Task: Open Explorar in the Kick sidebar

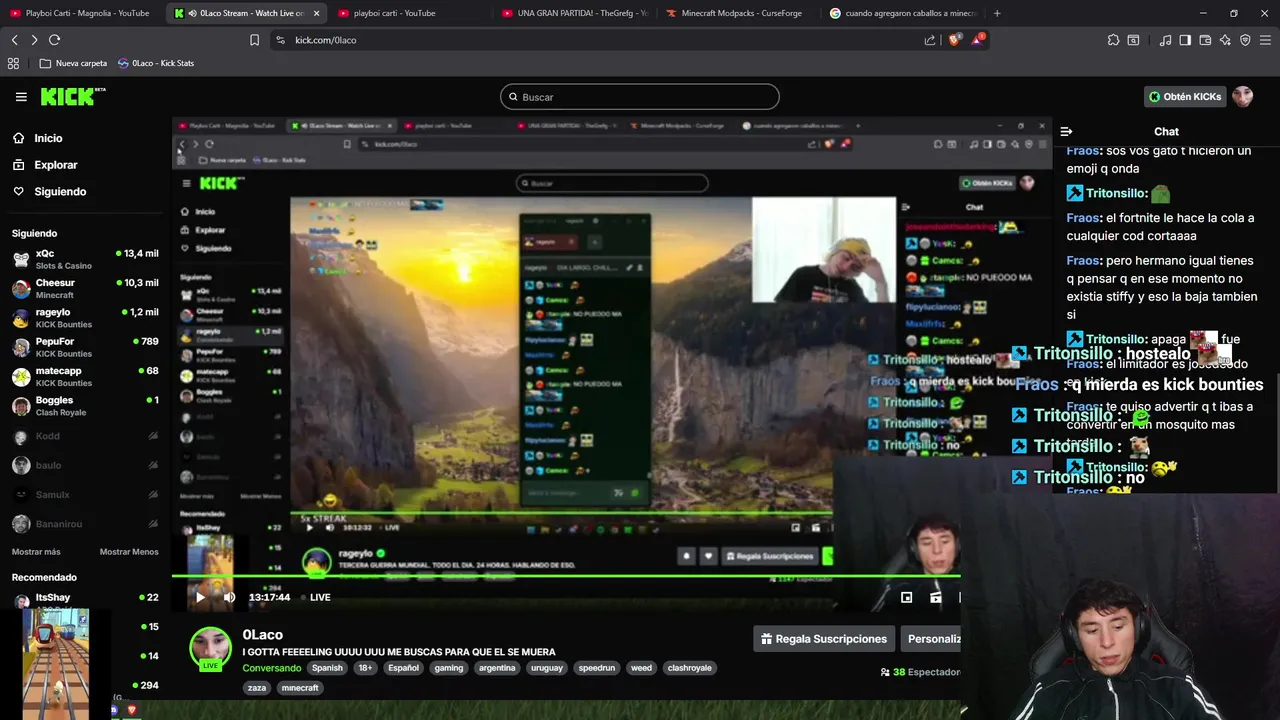Action: (55, 165)
